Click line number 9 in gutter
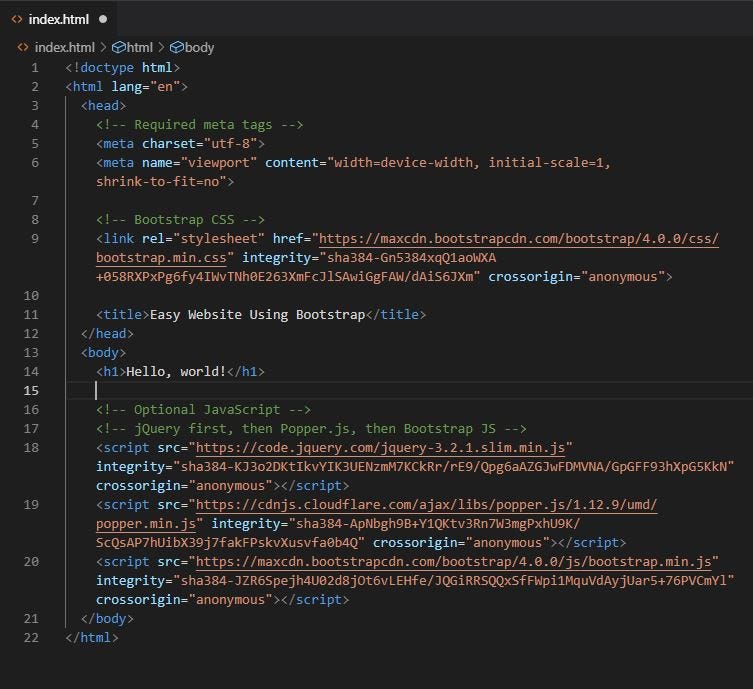The height and width of the screenshot is (689, 753). (35, 239)
